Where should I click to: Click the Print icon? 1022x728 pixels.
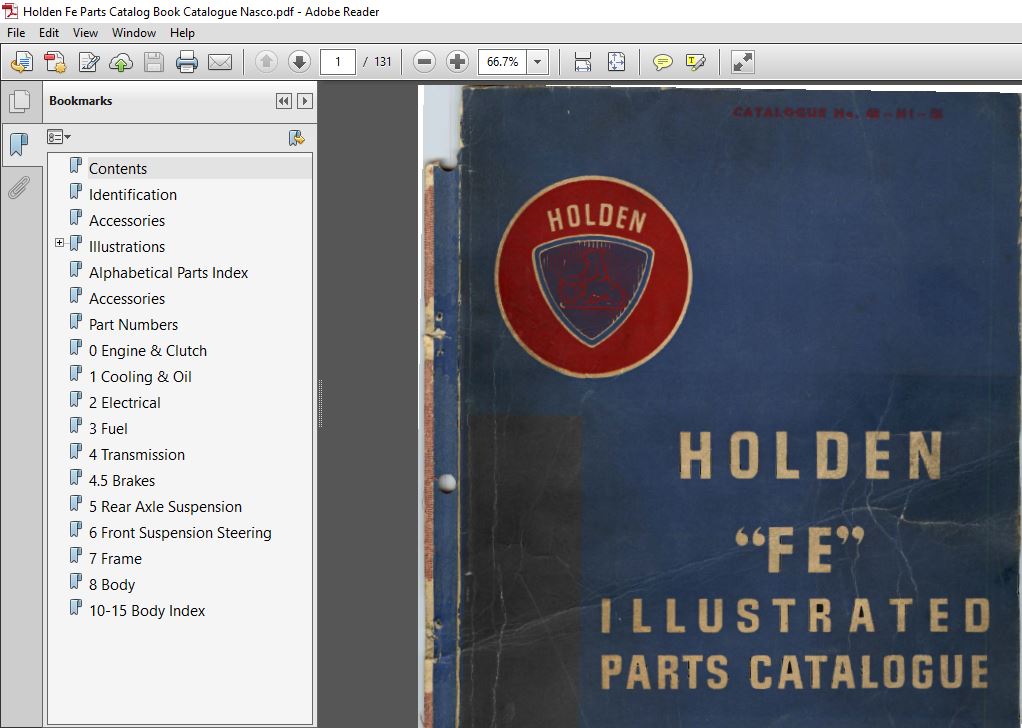click(x=187, y=62)
